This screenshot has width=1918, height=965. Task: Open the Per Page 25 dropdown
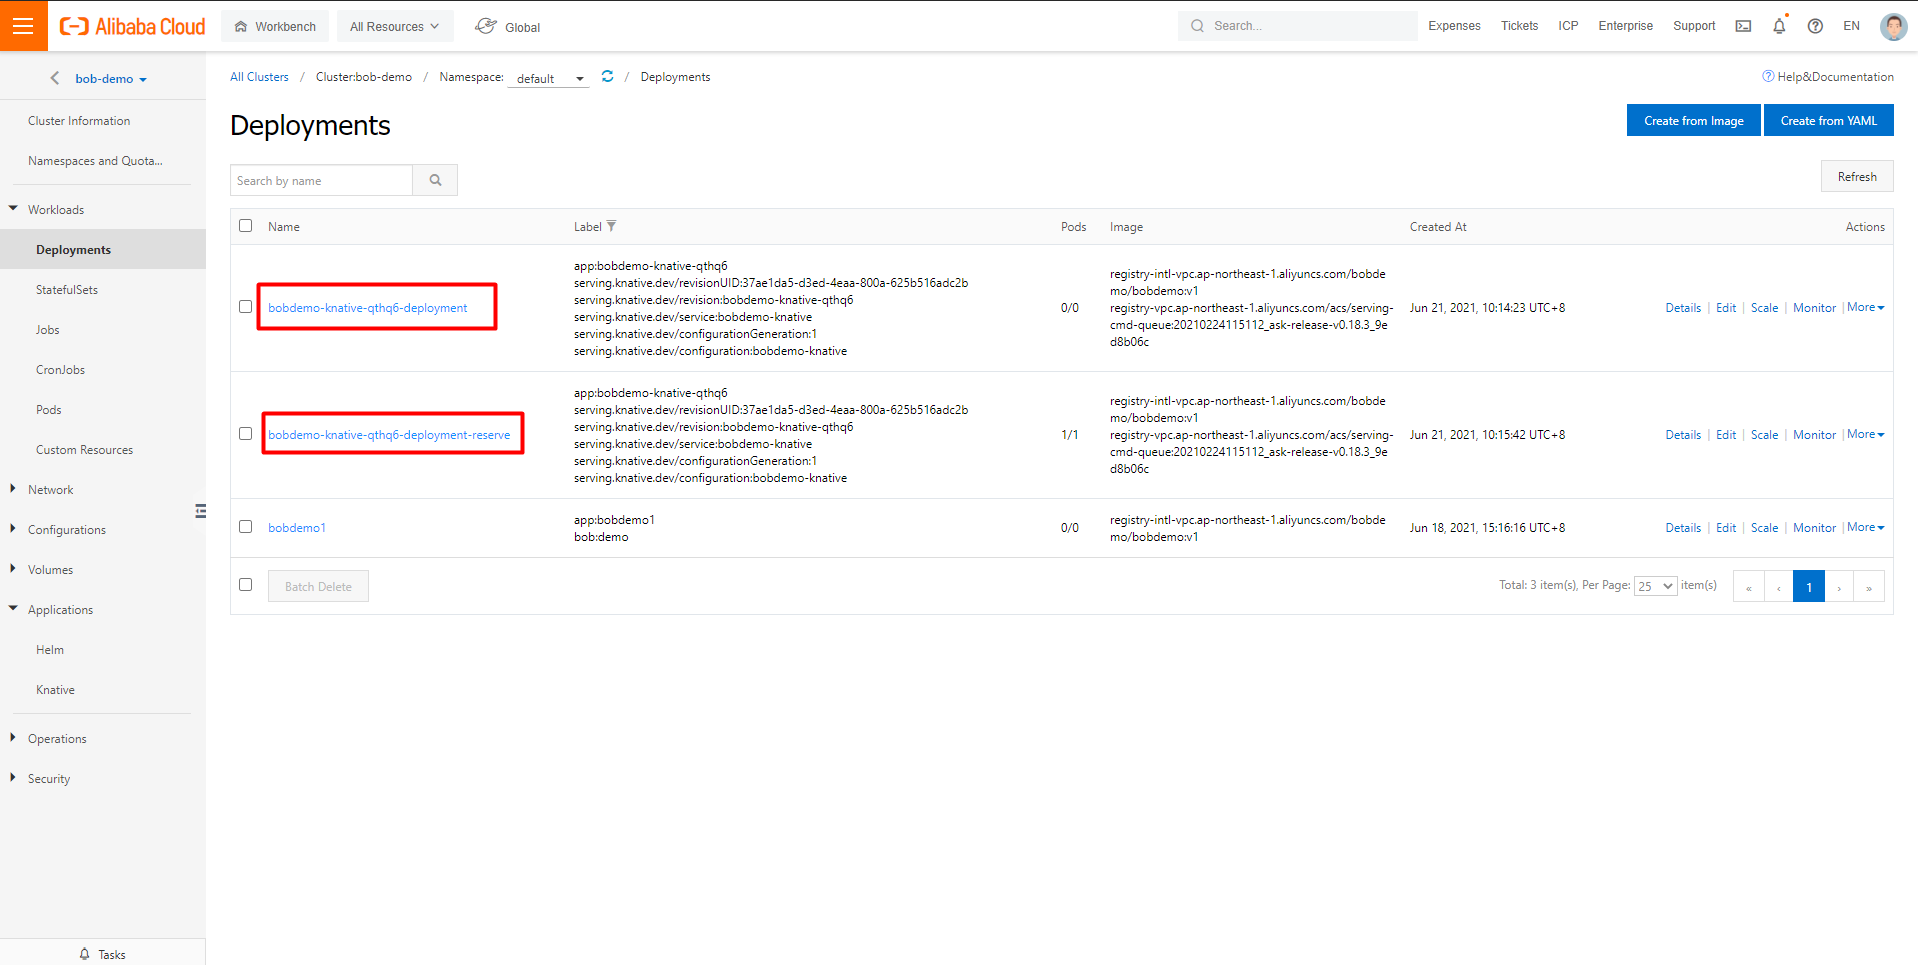coord(1656,586)
